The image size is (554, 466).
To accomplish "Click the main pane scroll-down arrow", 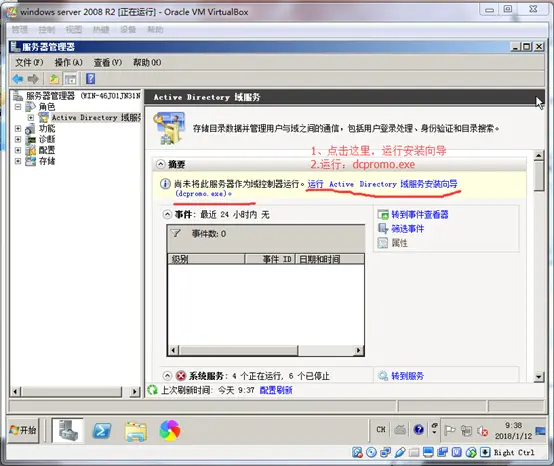I will click(538, 377).
